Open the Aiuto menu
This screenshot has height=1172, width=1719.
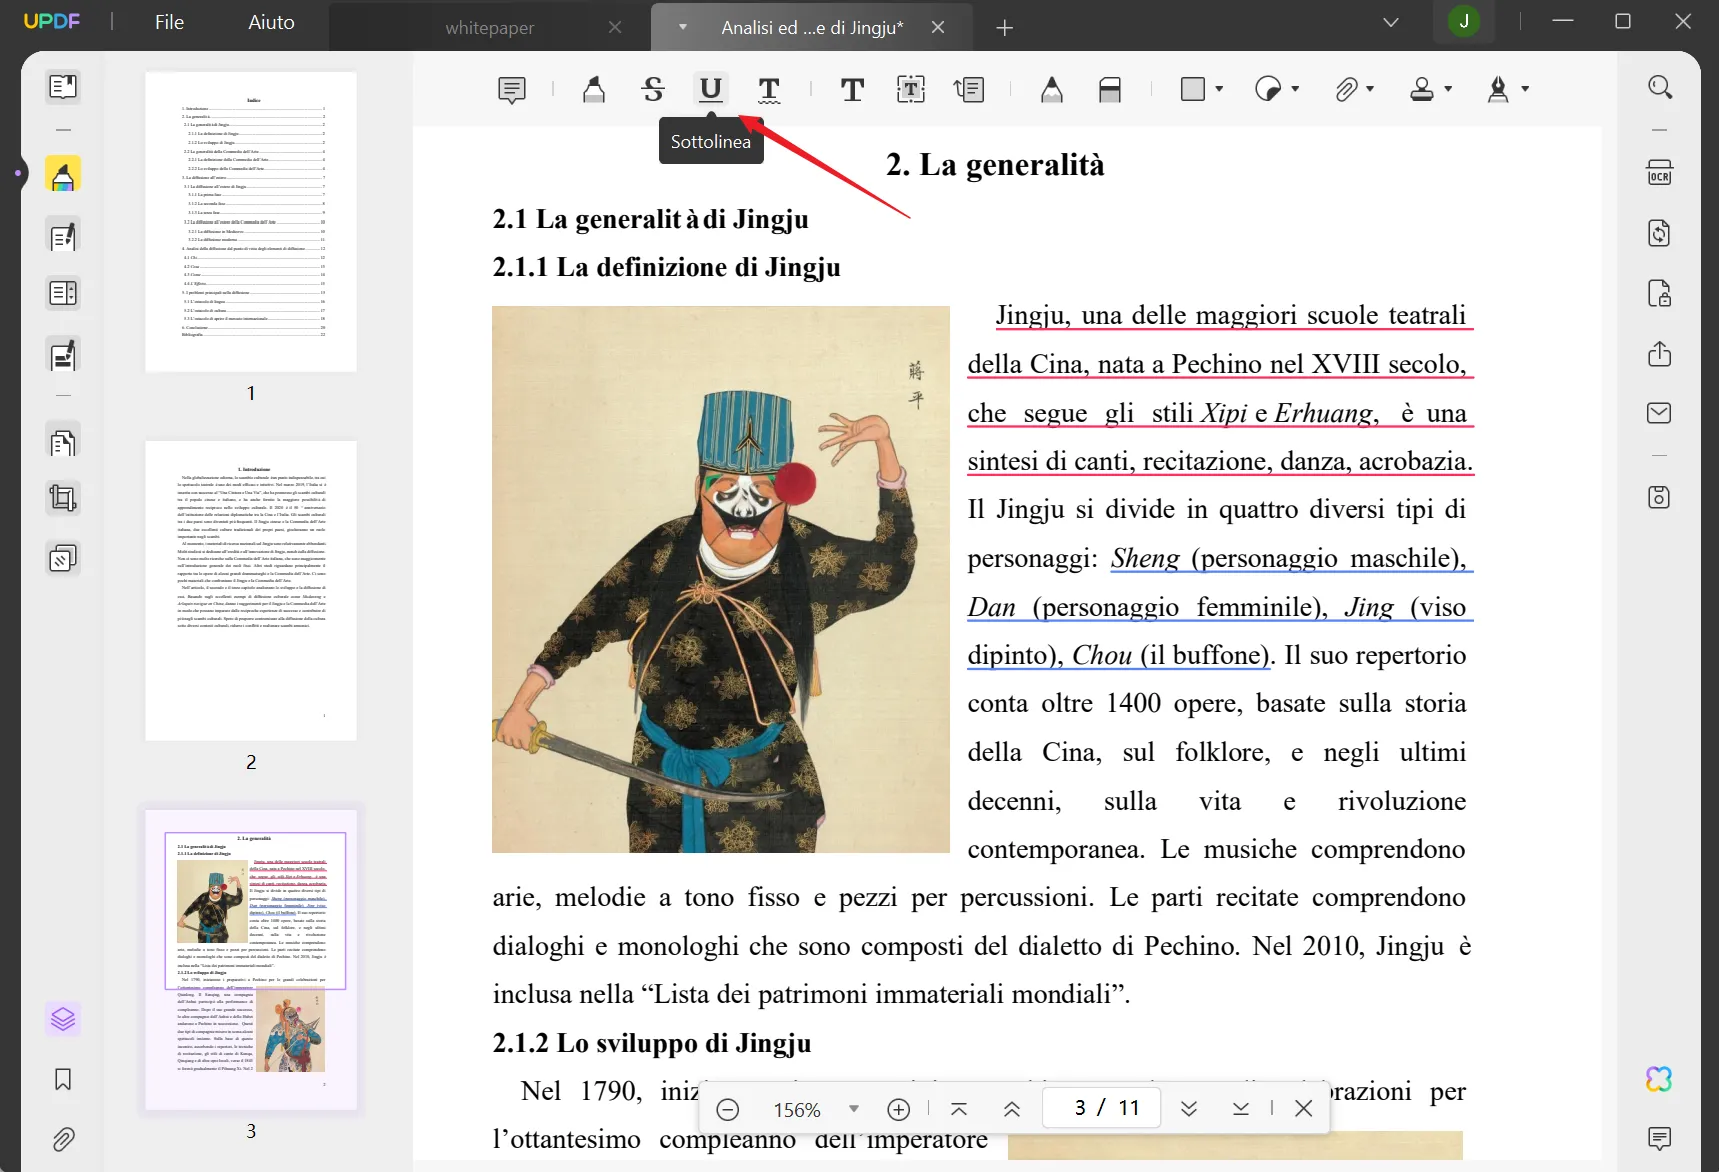pos(271,22)
